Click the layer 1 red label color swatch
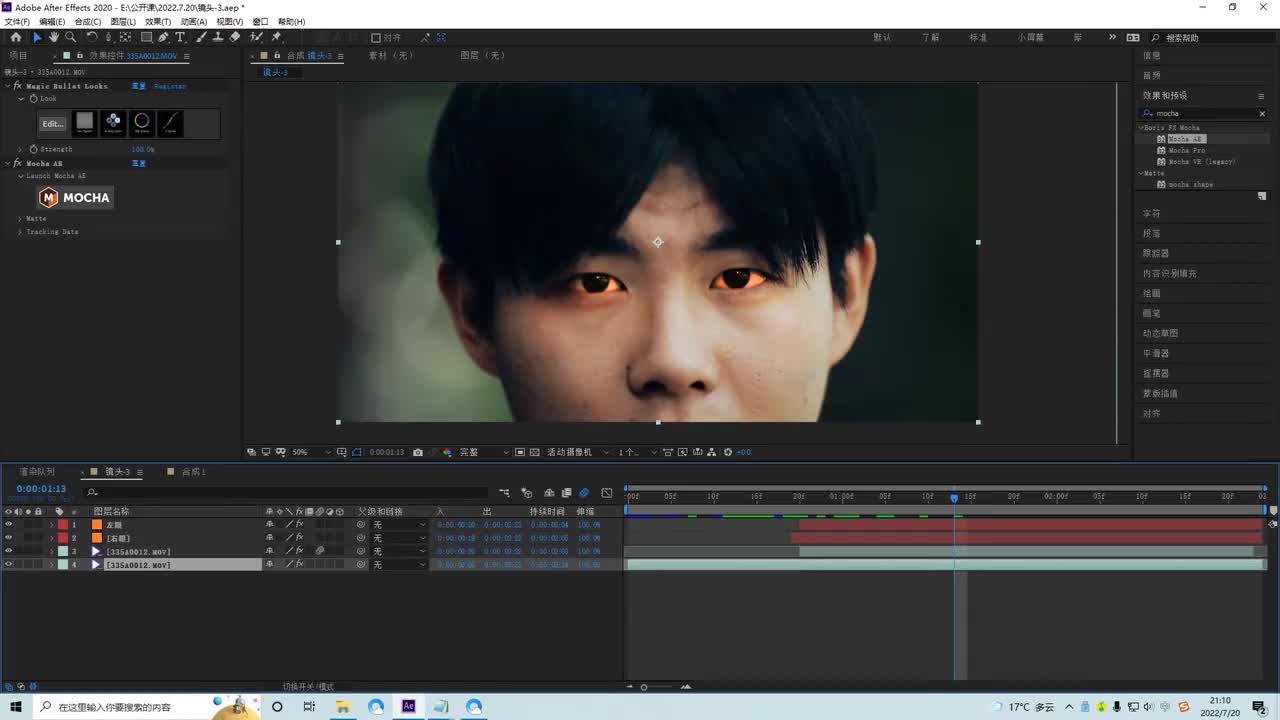The image size is (1280, 720). point(63,524)
